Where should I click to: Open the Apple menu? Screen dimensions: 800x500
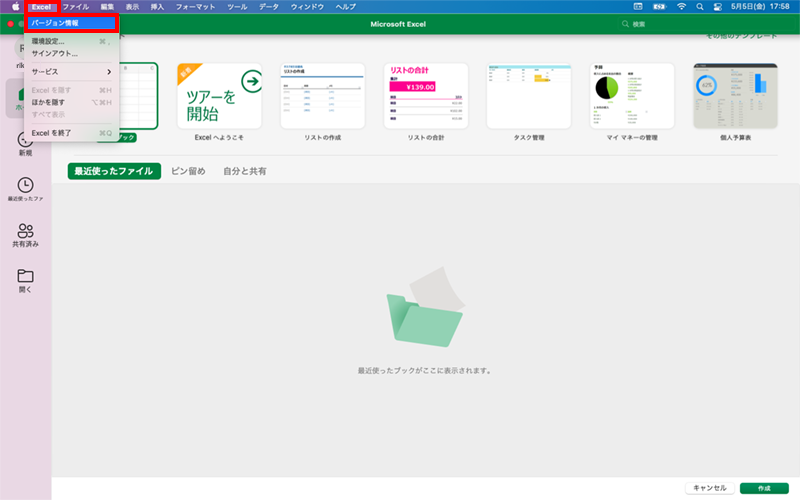coord(15,7)
